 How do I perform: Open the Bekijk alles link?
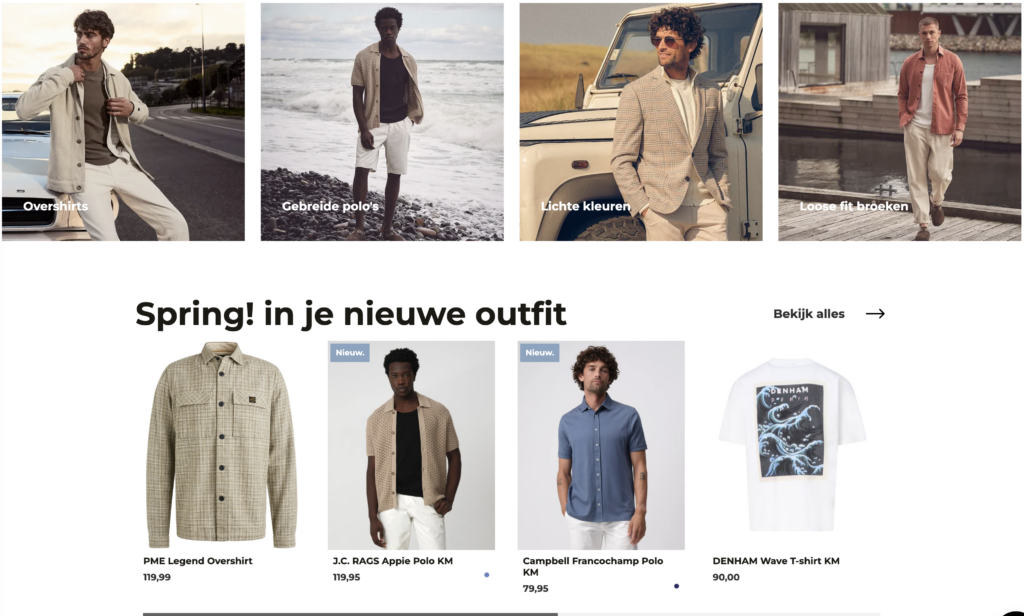808,314
